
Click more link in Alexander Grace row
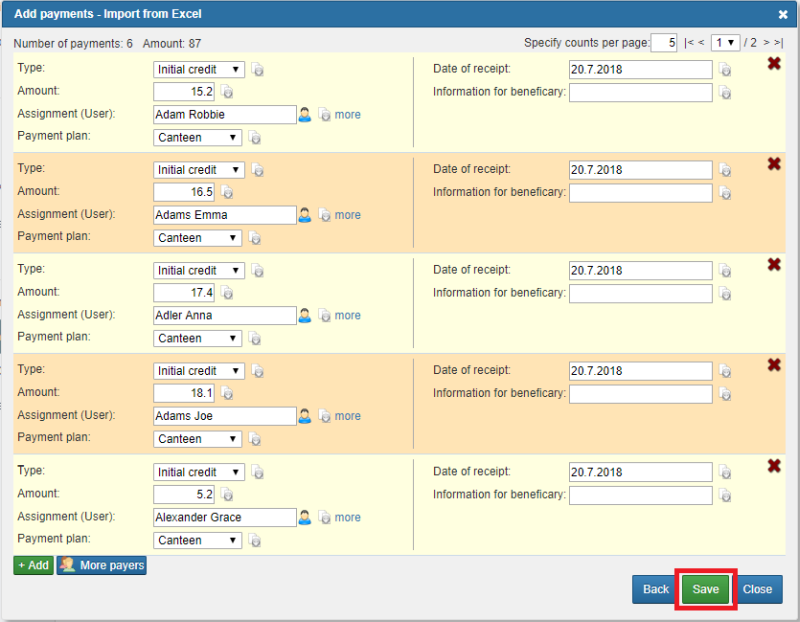[x=347, y=517]
